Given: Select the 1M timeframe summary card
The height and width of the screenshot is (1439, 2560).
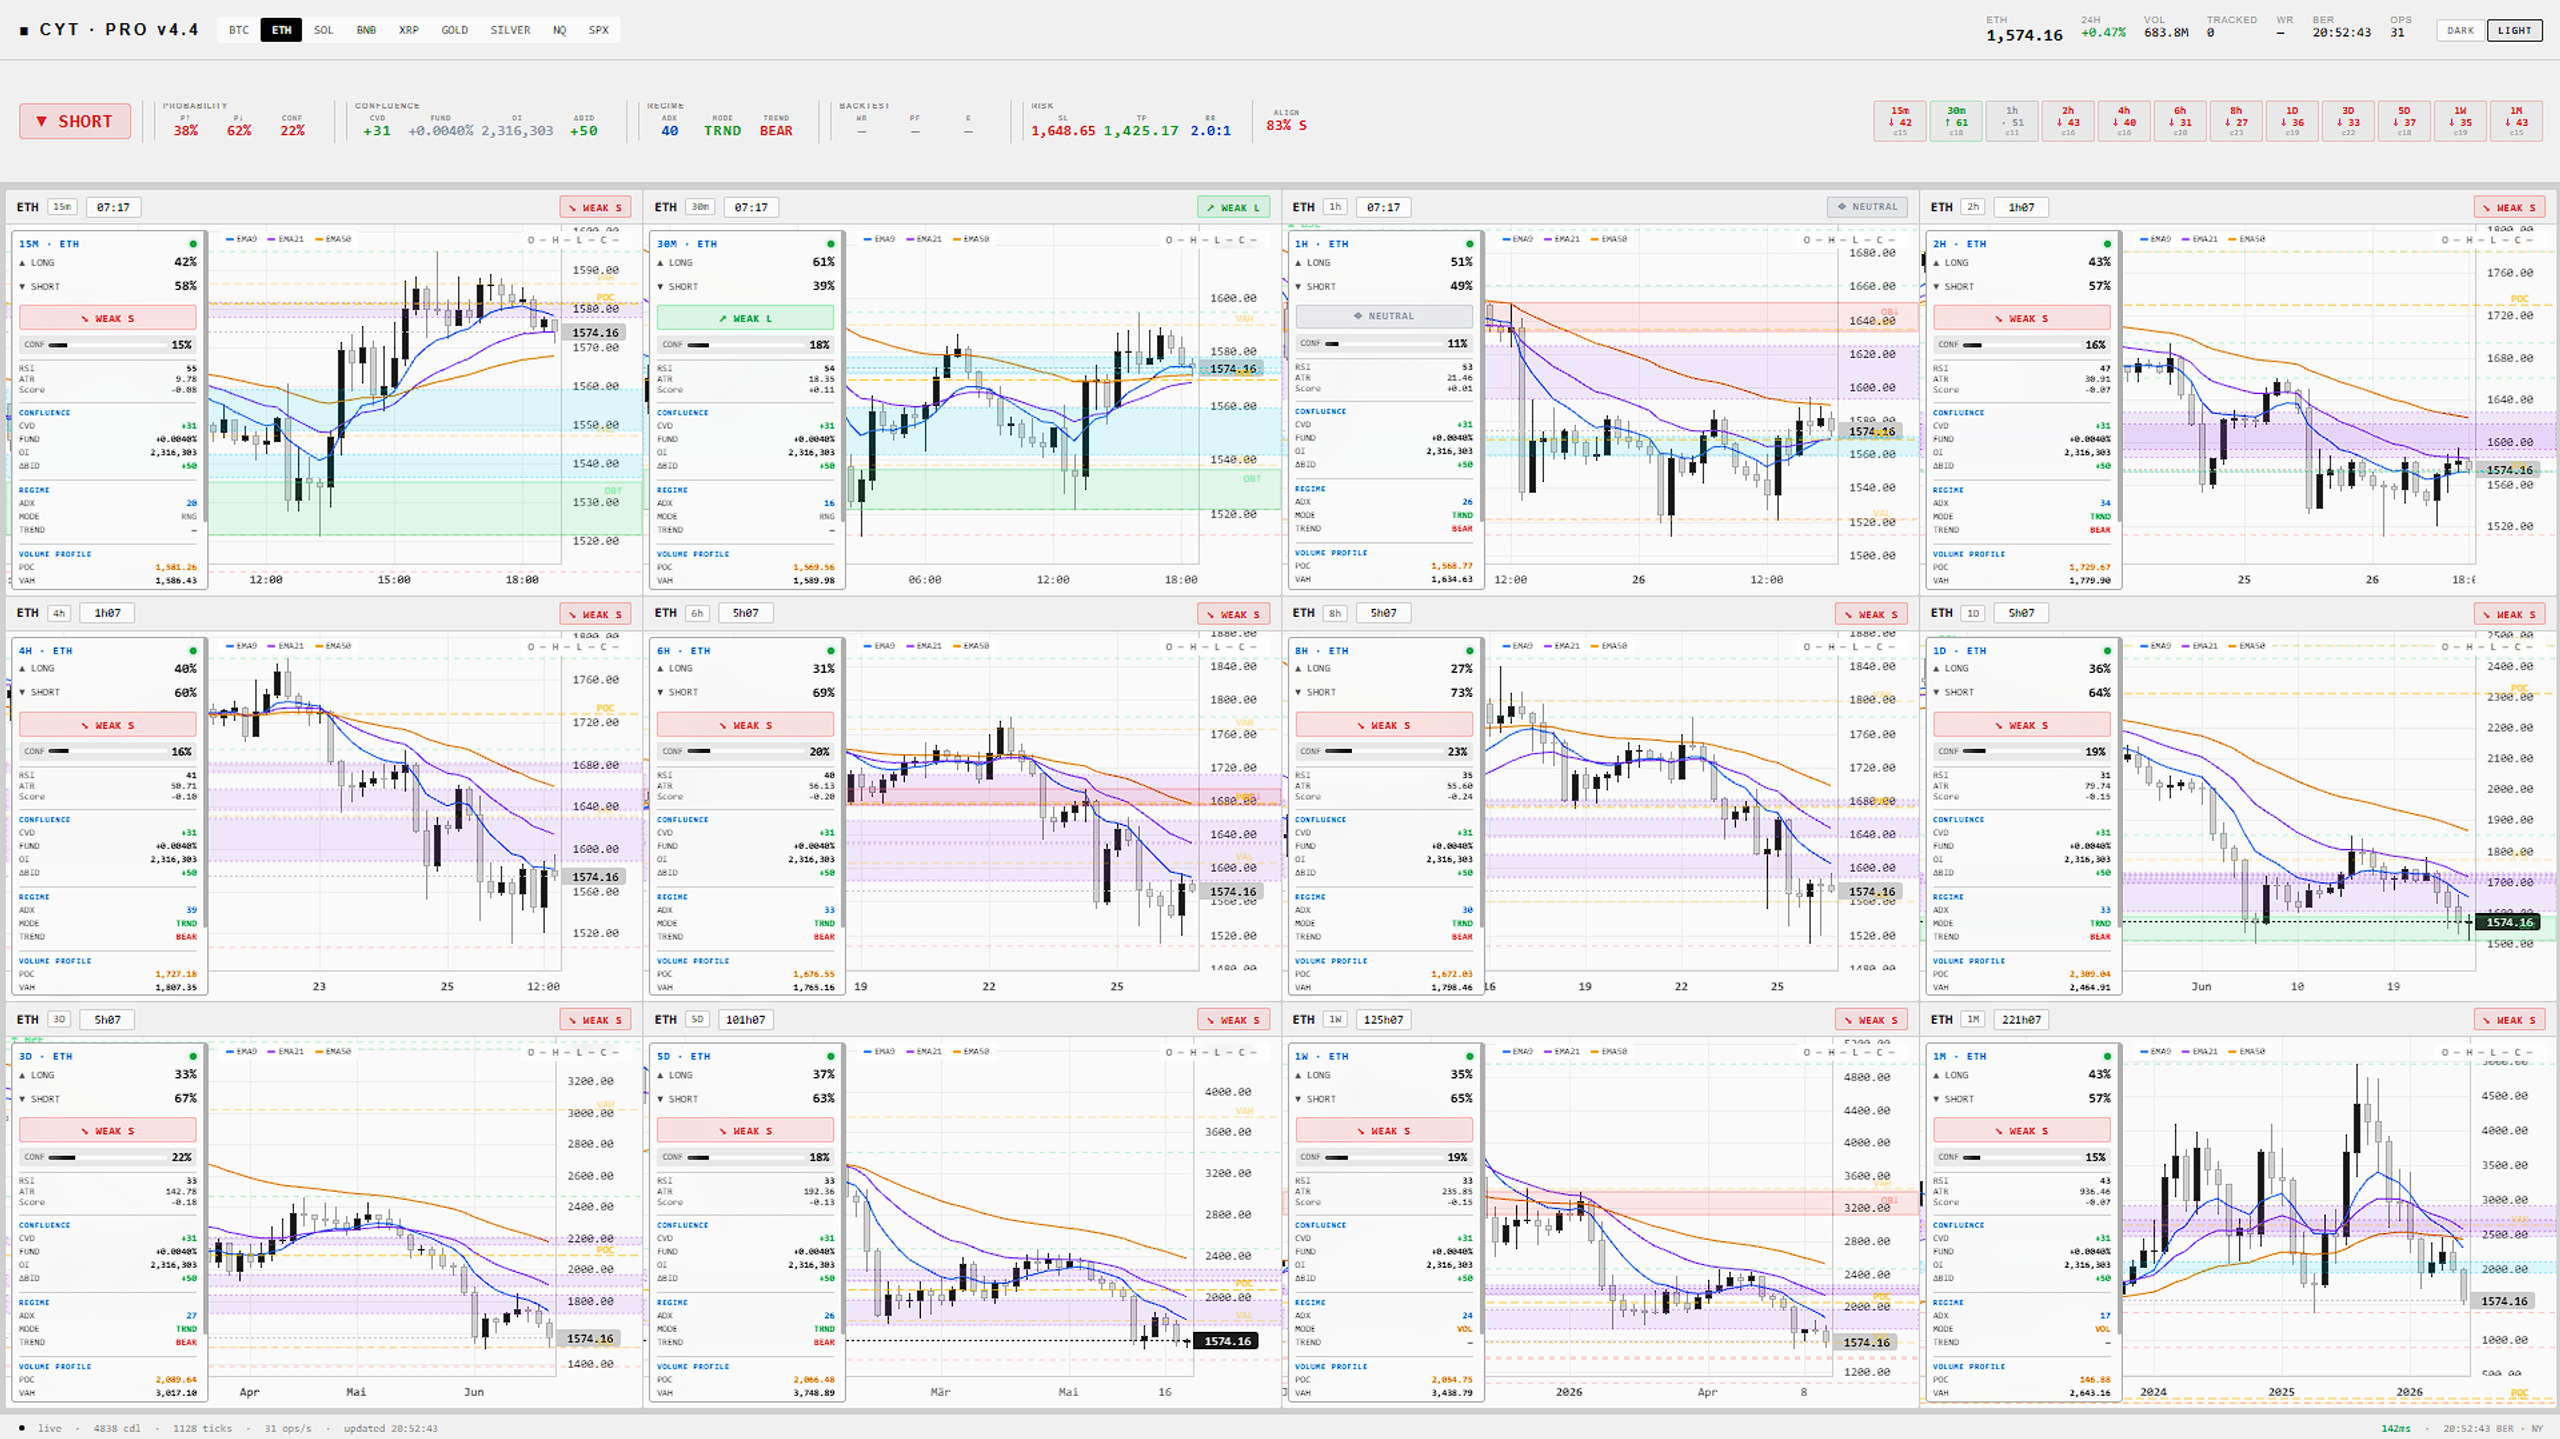Looking at the screenshot, I should [x=2515, y=121].
